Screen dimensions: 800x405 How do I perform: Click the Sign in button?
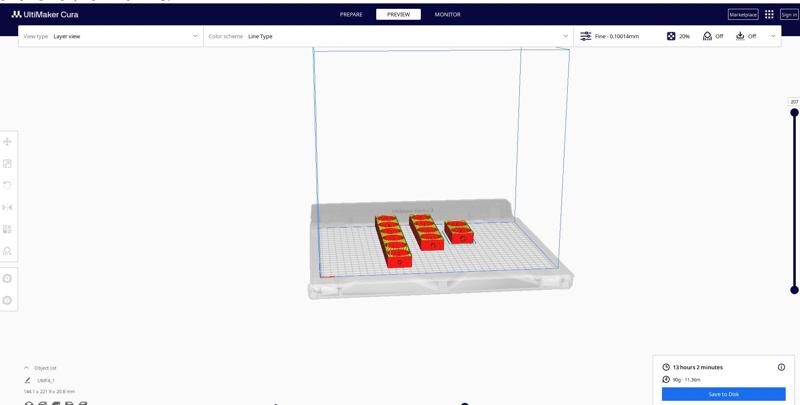click(x=789, y=15)
